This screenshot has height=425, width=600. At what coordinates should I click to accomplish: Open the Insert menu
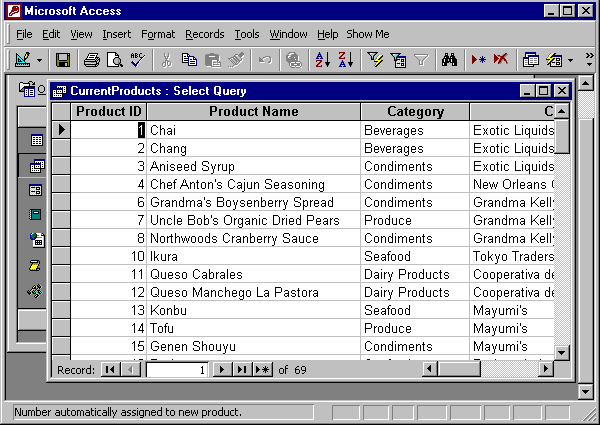116,34
